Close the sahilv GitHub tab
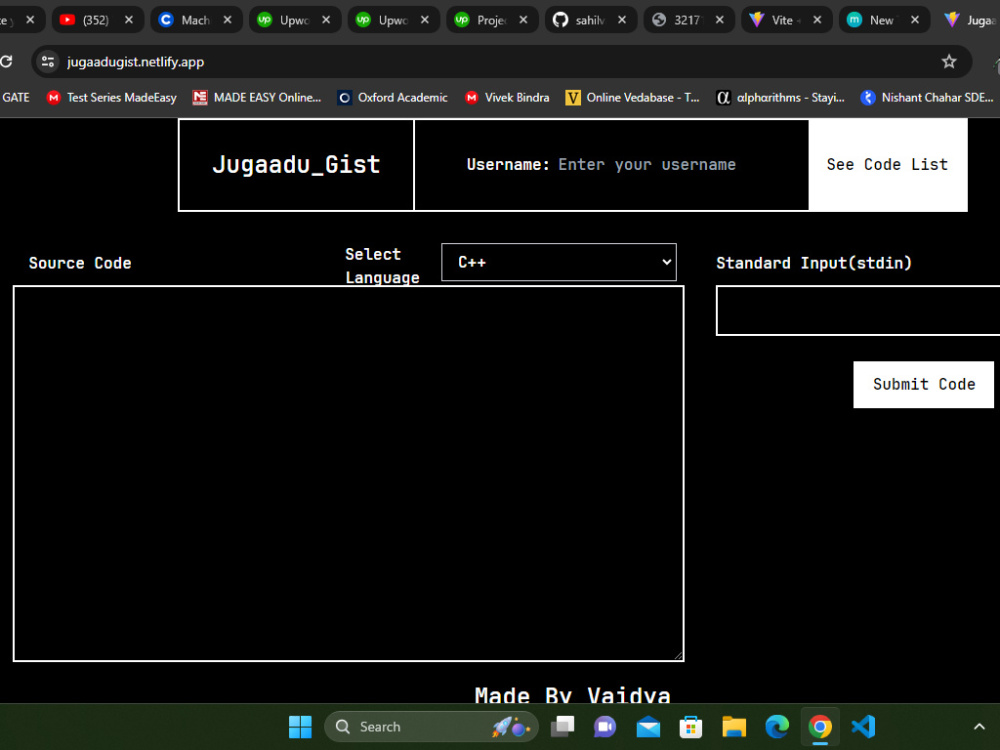 point(622,20)
